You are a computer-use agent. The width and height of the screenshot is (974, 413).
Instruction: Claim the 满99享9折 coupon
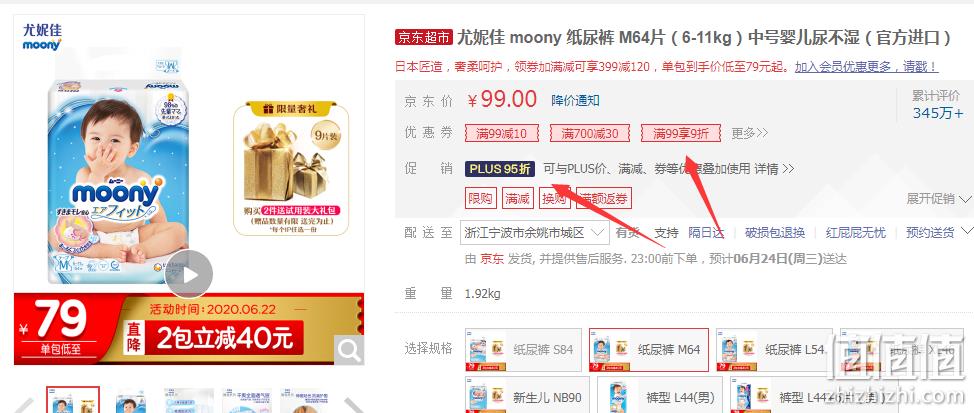pyautogui.click(x=681, y=133)
